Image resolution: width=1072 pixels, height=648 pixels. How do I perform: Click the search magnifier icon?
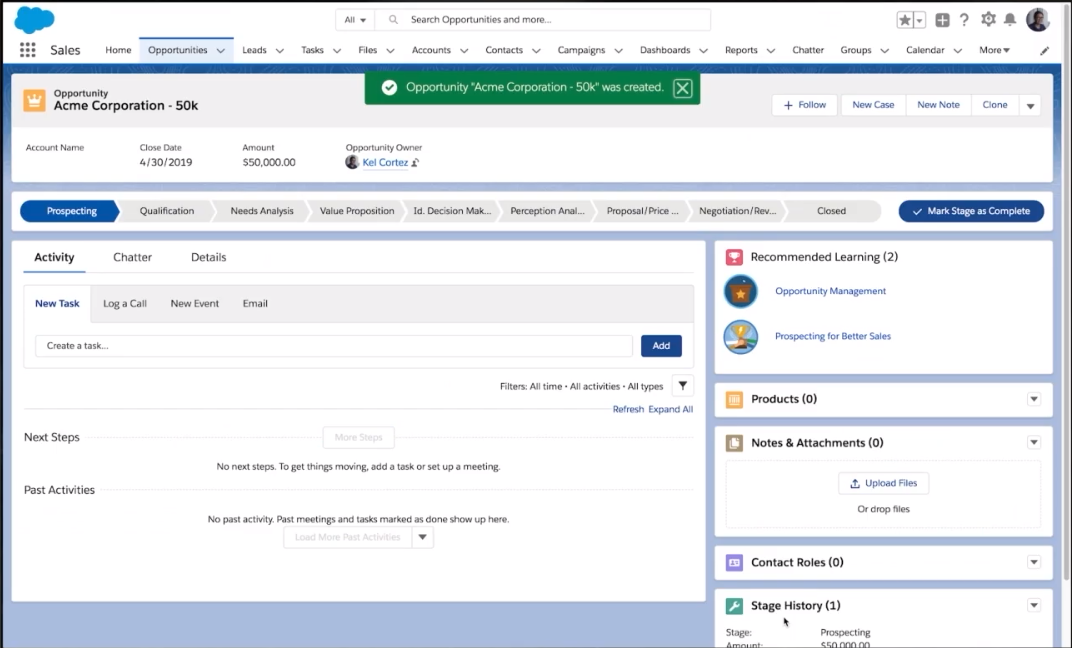(393, 20)
